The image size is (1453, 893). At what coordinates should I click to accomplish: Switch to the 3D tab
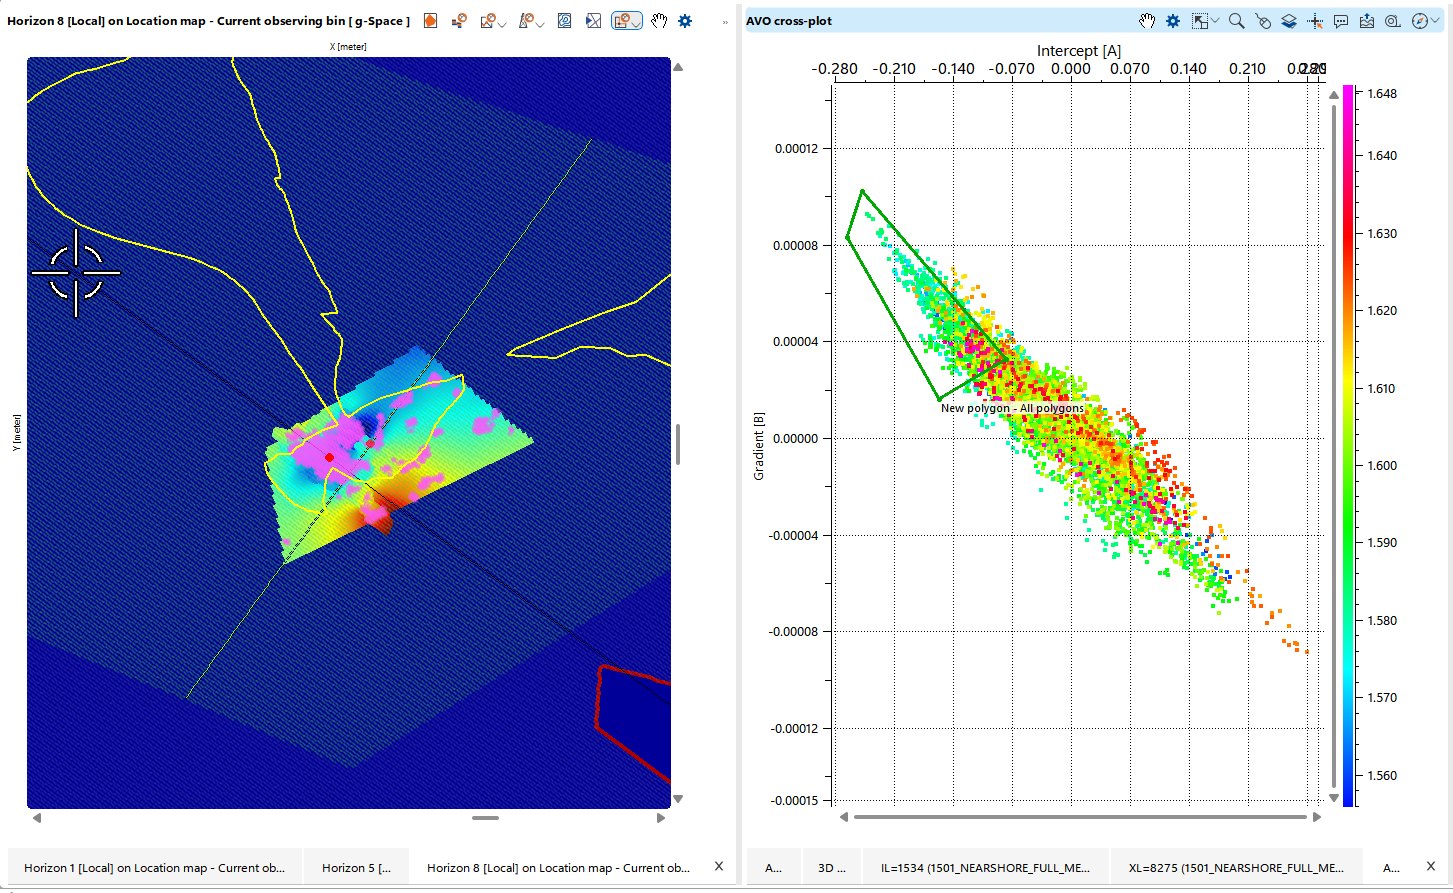coord(833,867)
